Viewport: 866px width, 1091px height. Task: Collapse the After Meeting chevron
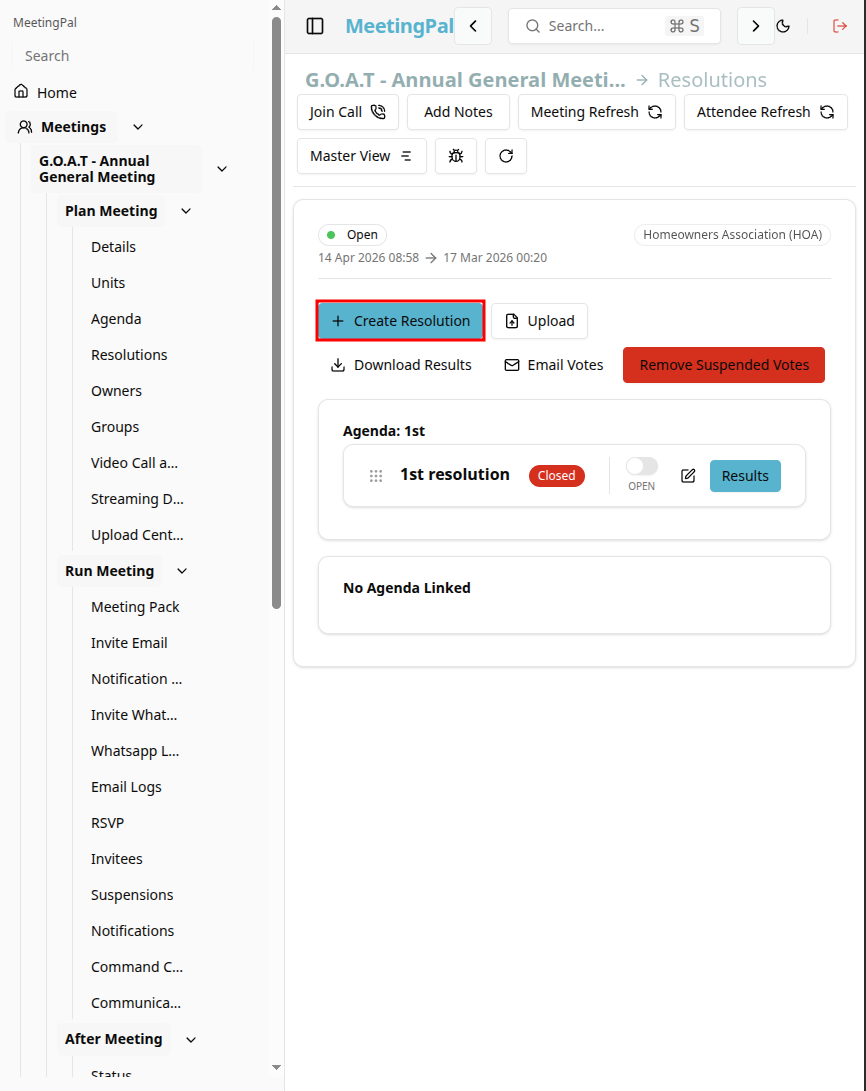tap(191, 1040)
